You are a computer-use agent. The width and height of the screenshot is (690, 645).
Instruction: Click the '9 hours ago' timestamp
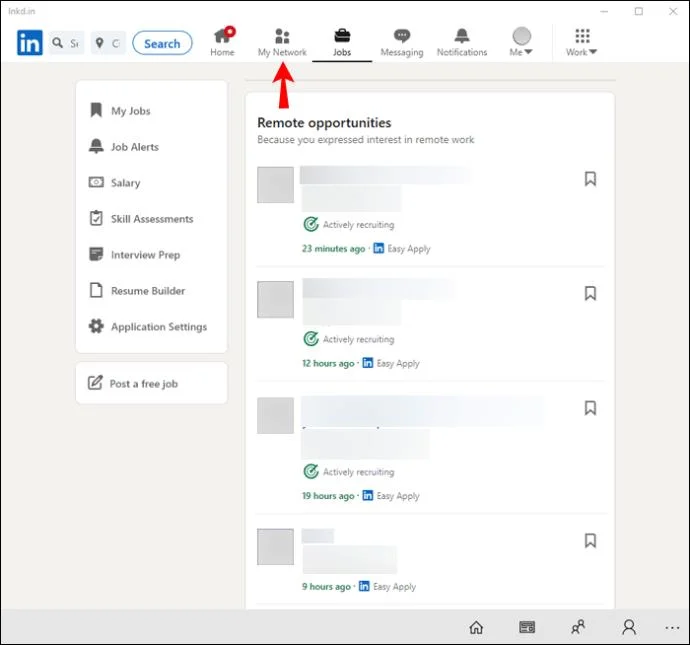click(327, 587)
